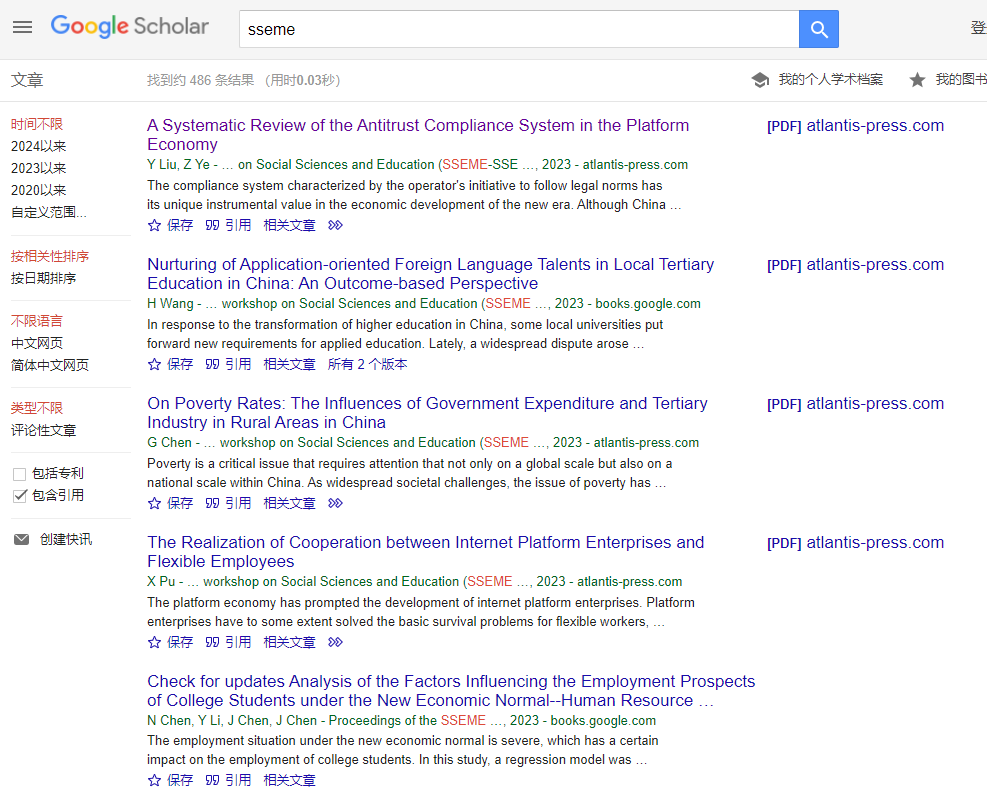Select 按相关性排序 sorting
This screenshot has width=987, height=789.
(50, 256)
